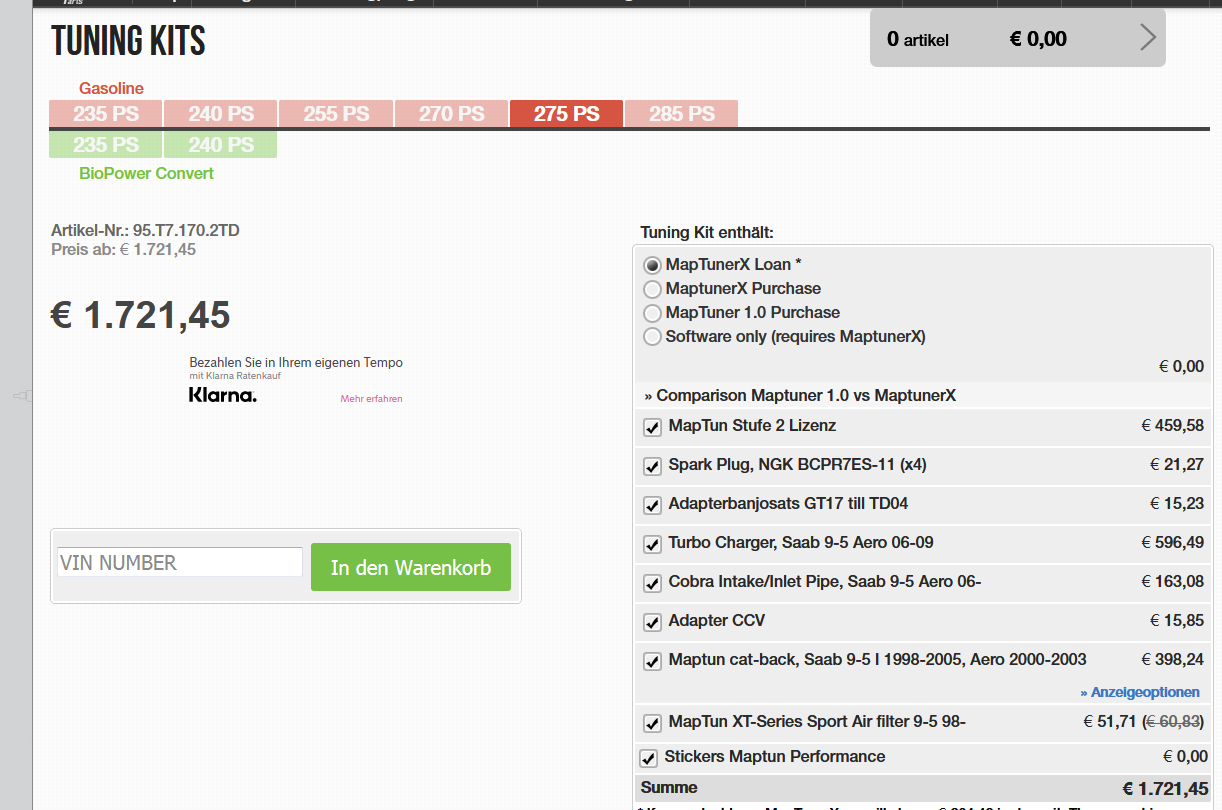Image resolution: width=1222 pixels, height=810 pixels.
Task: Uncheck Adapterbanjosats GT17 till TD04
Action: (x=653, y=505)
